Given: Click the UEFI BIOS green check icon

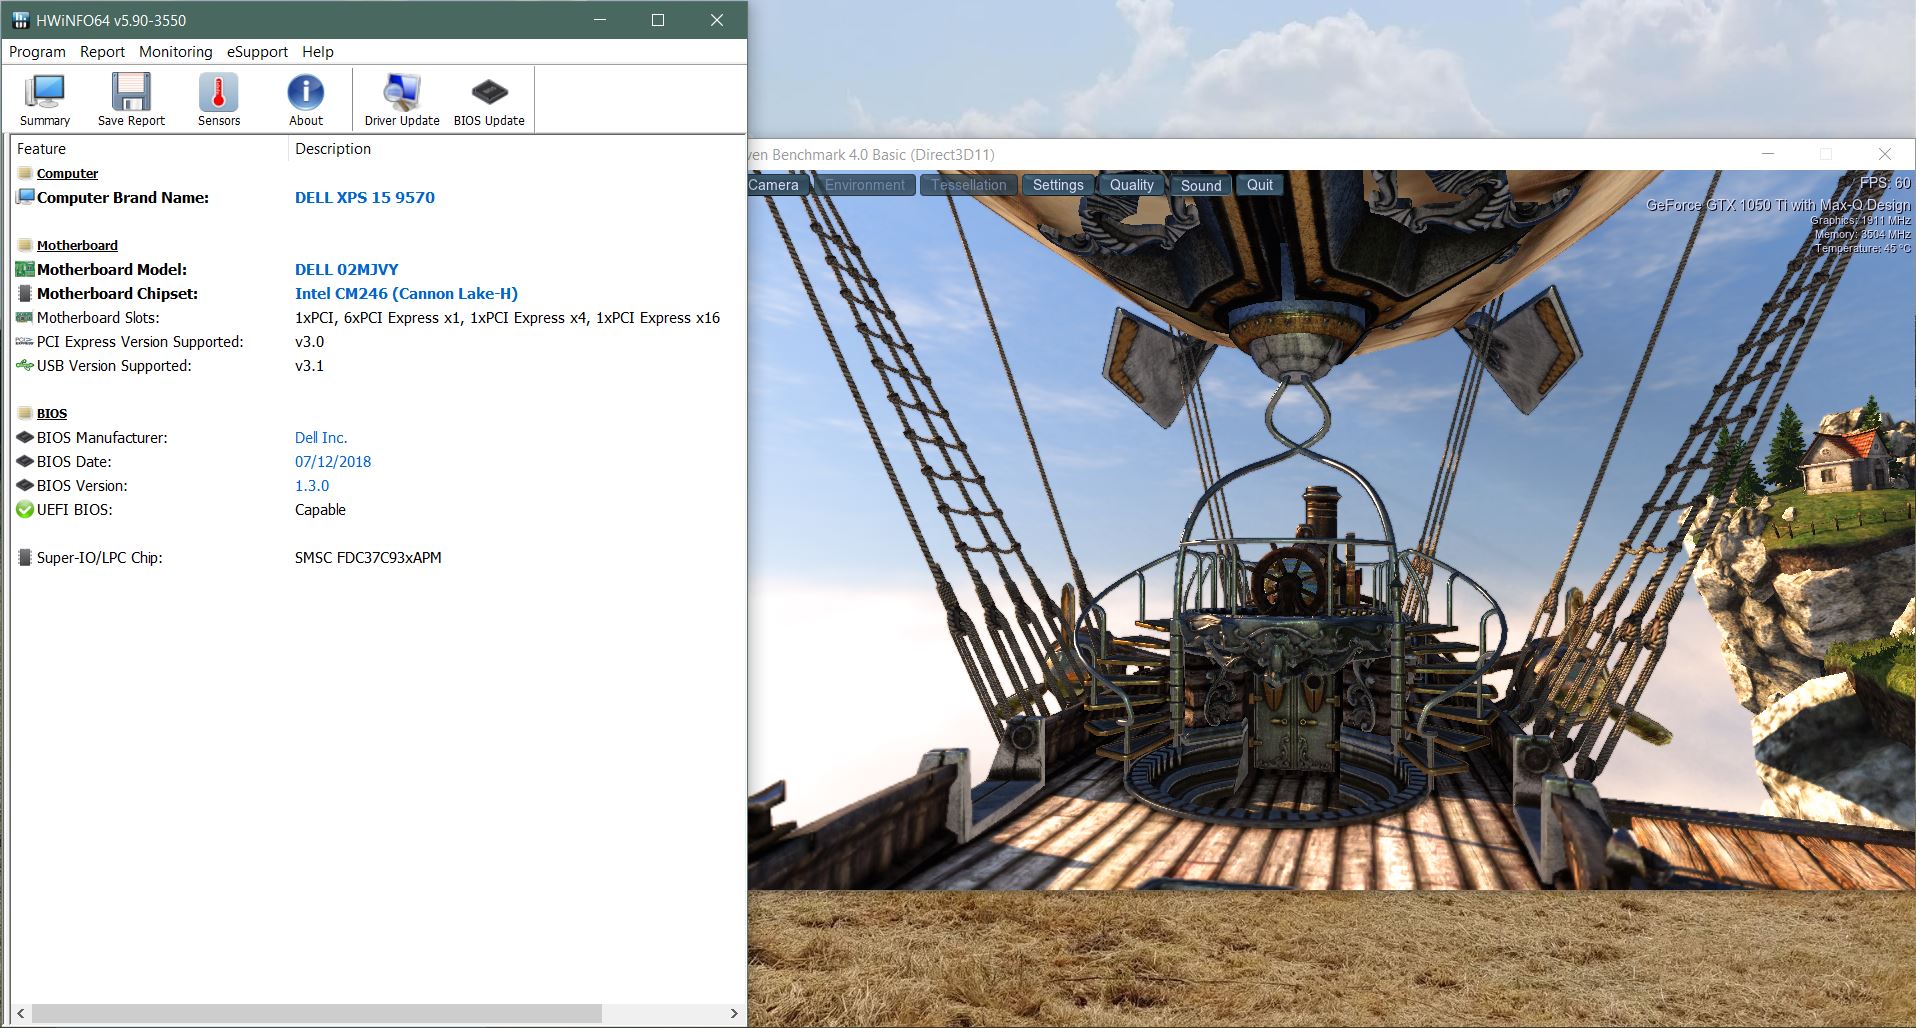Looking at the screenshot, I should tap(25, 509).
